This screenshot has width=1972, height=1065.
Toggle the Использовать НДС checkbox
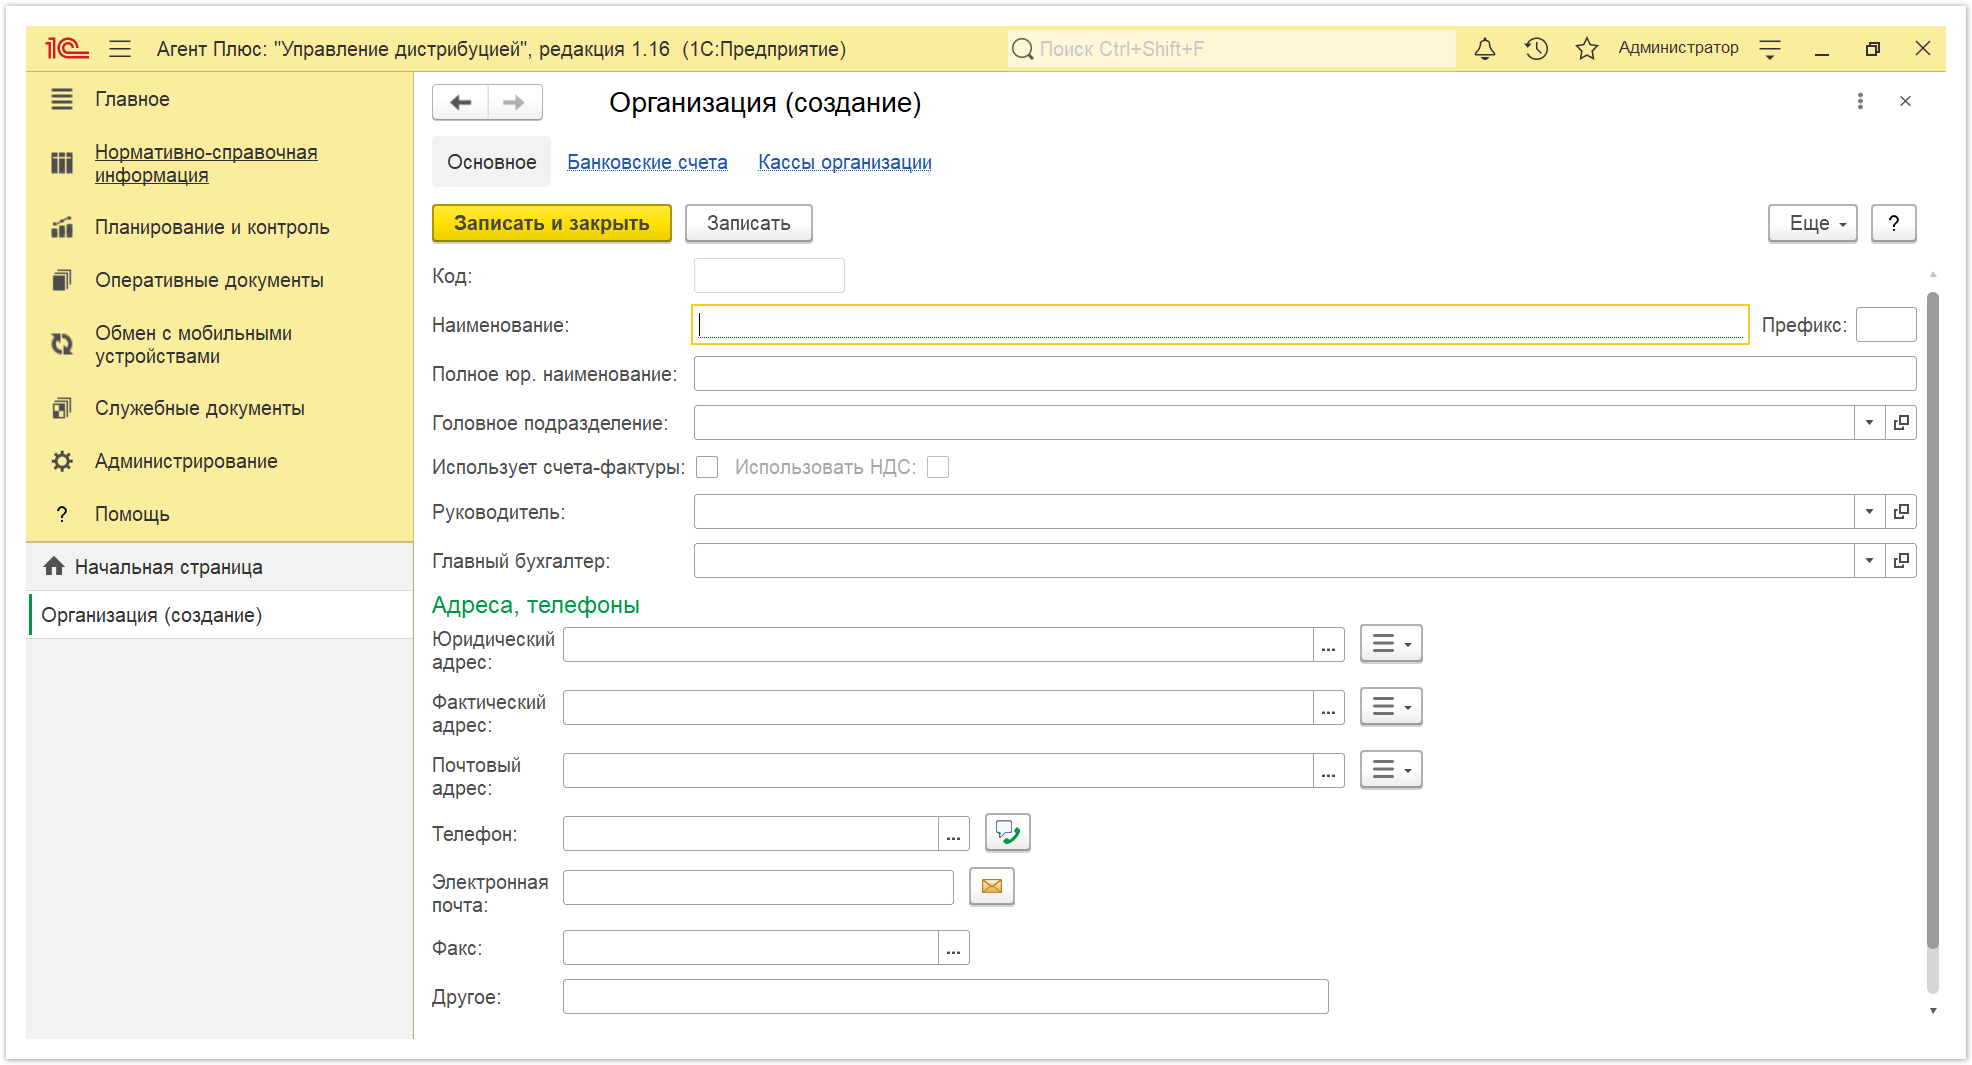coord(938,467)
